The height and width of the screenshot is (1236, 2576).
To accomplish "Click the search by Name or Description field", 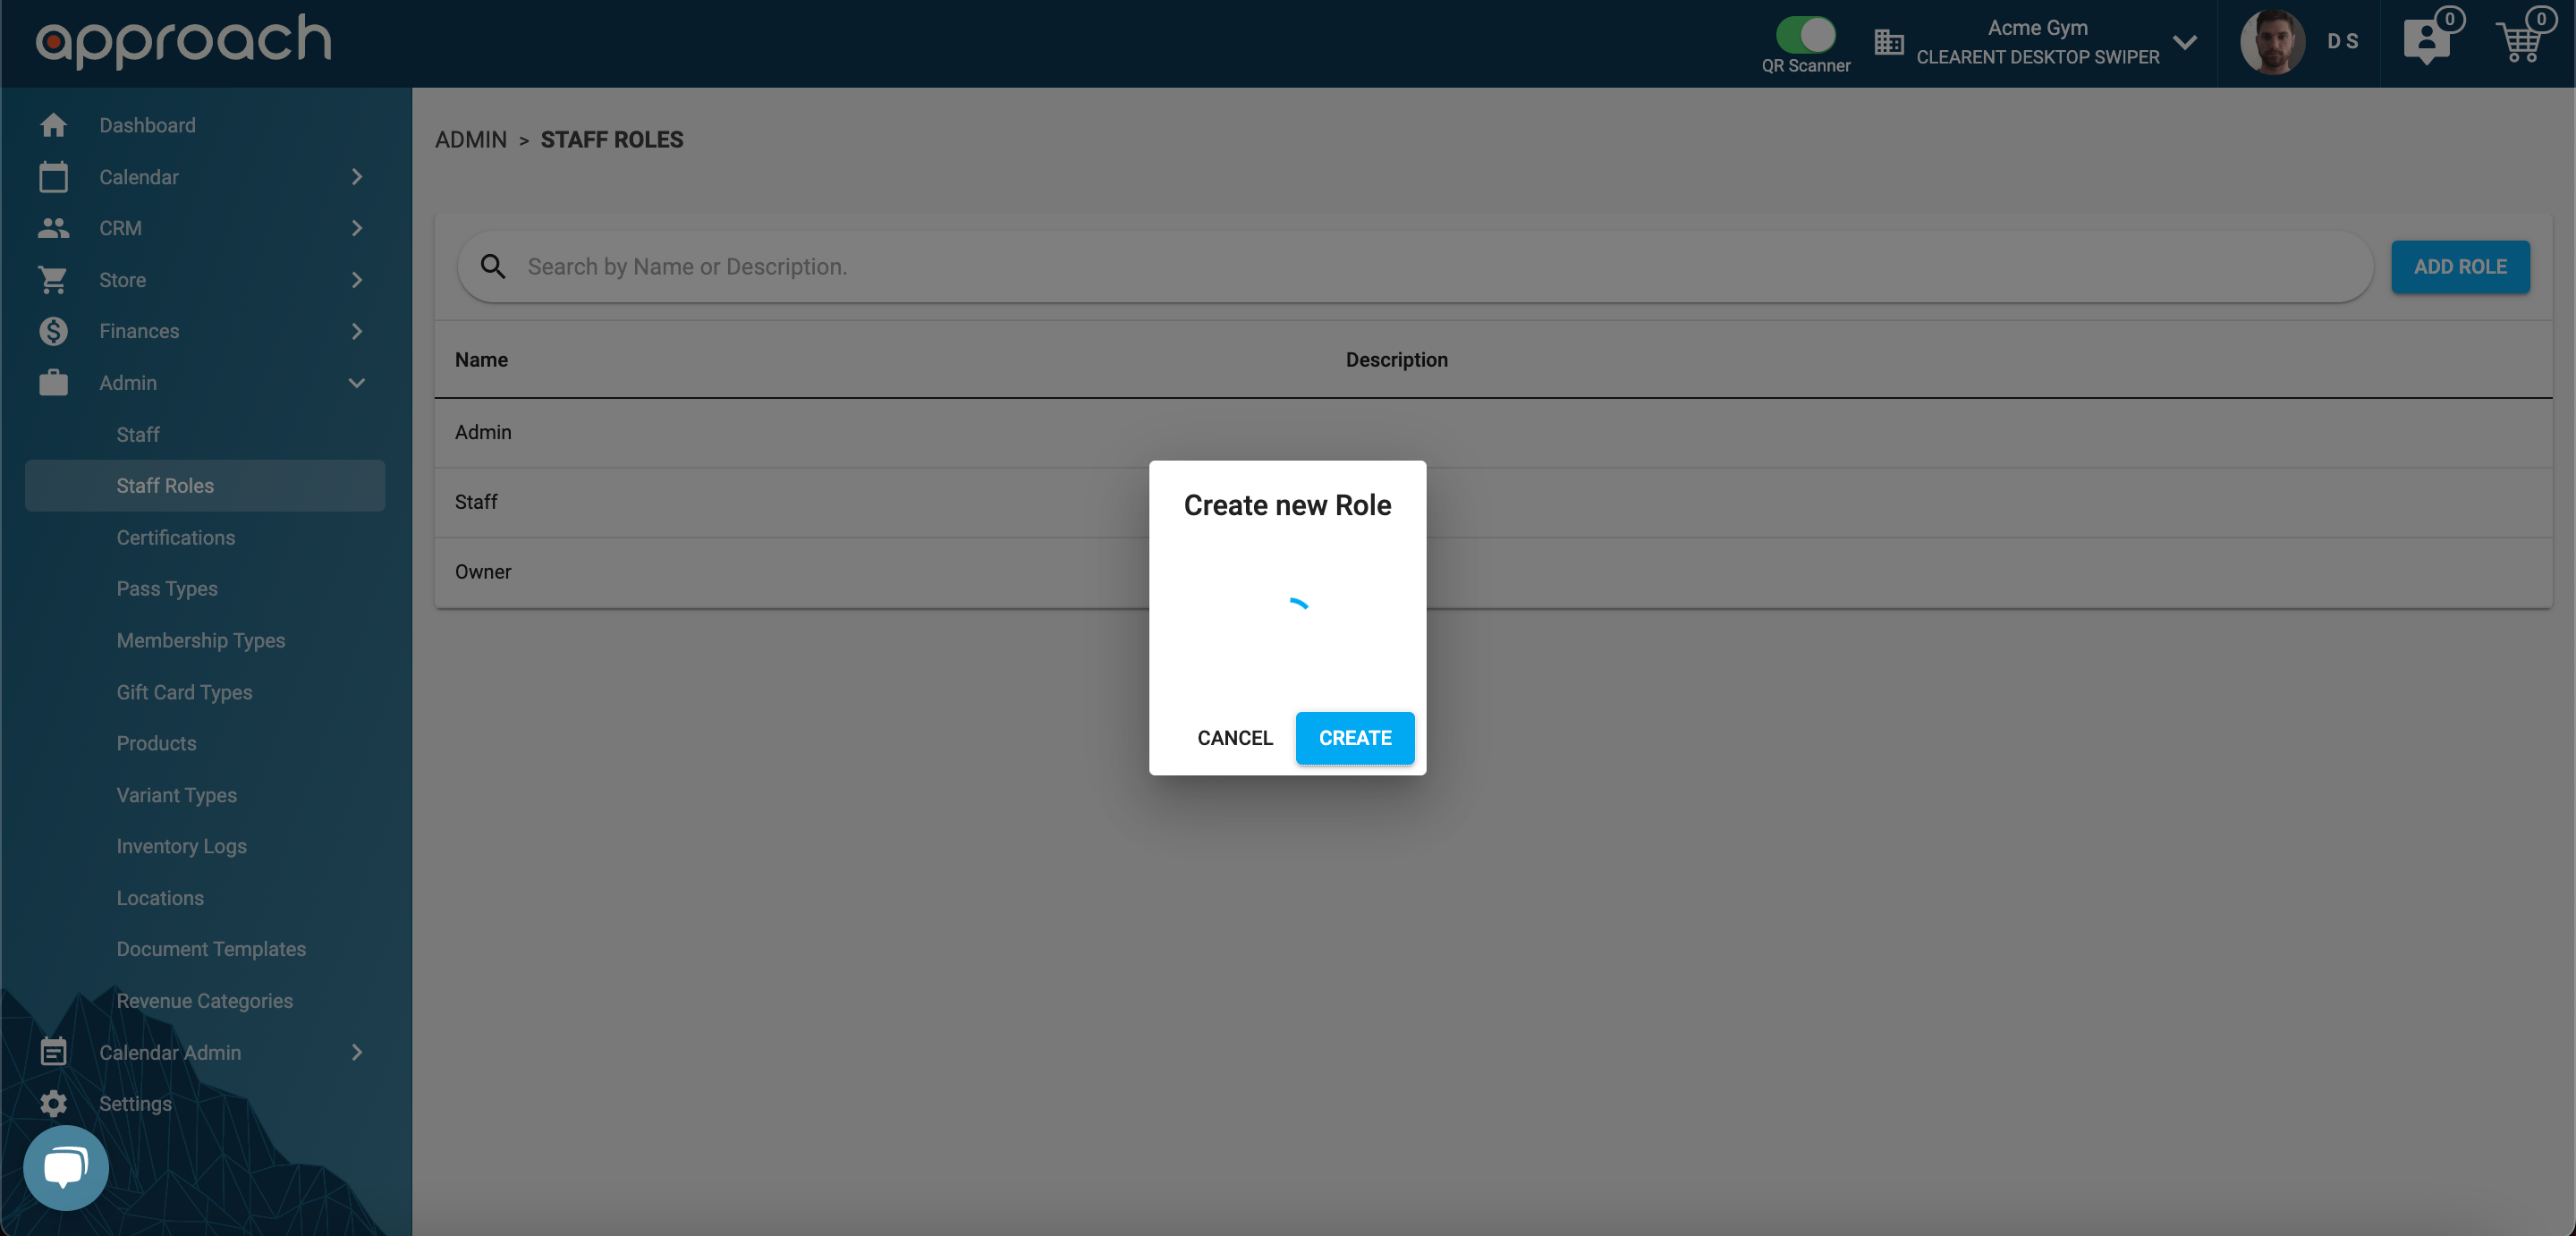I will [1415, 267].
